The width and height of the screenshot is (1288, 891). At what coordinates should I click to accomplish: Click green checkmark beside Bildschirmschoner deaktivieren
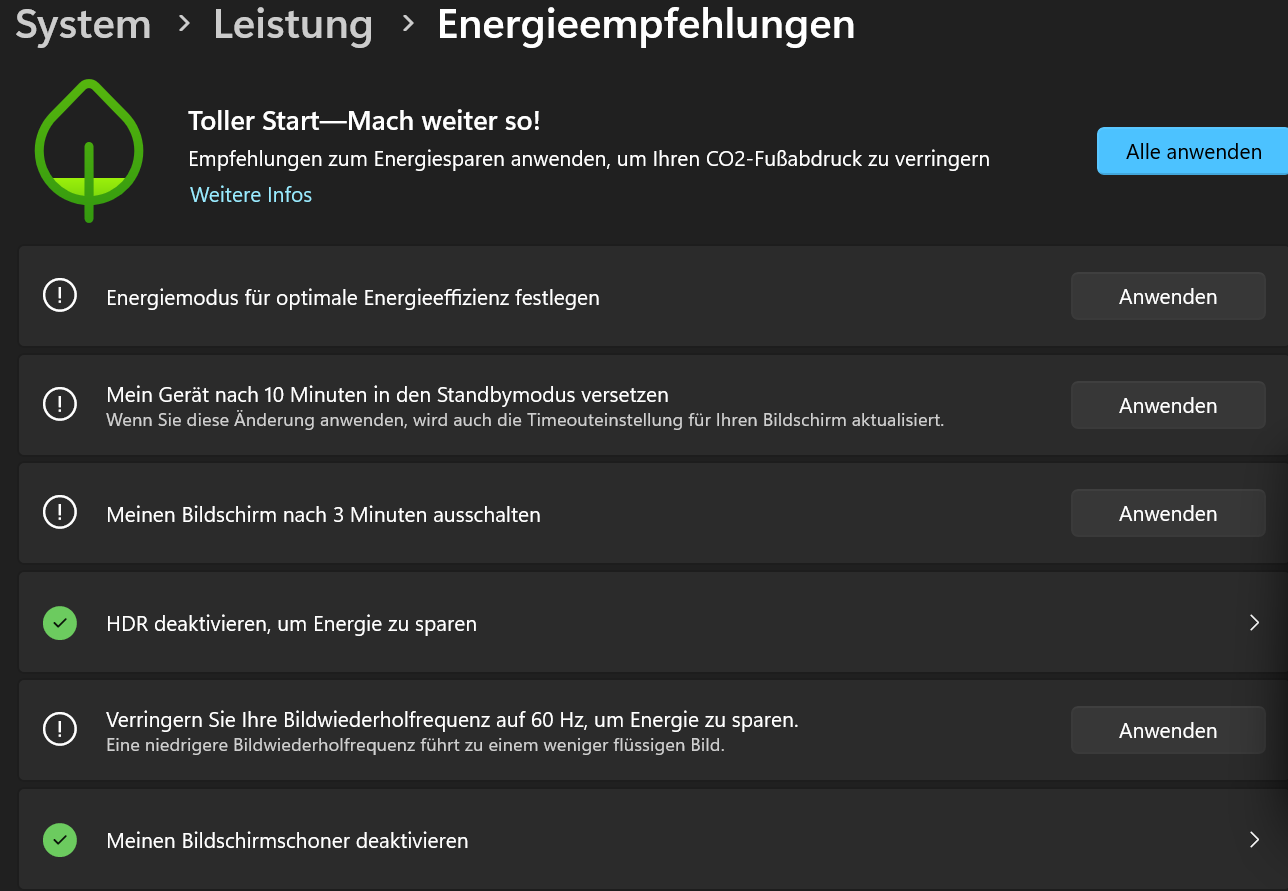[x=60, y=840]
